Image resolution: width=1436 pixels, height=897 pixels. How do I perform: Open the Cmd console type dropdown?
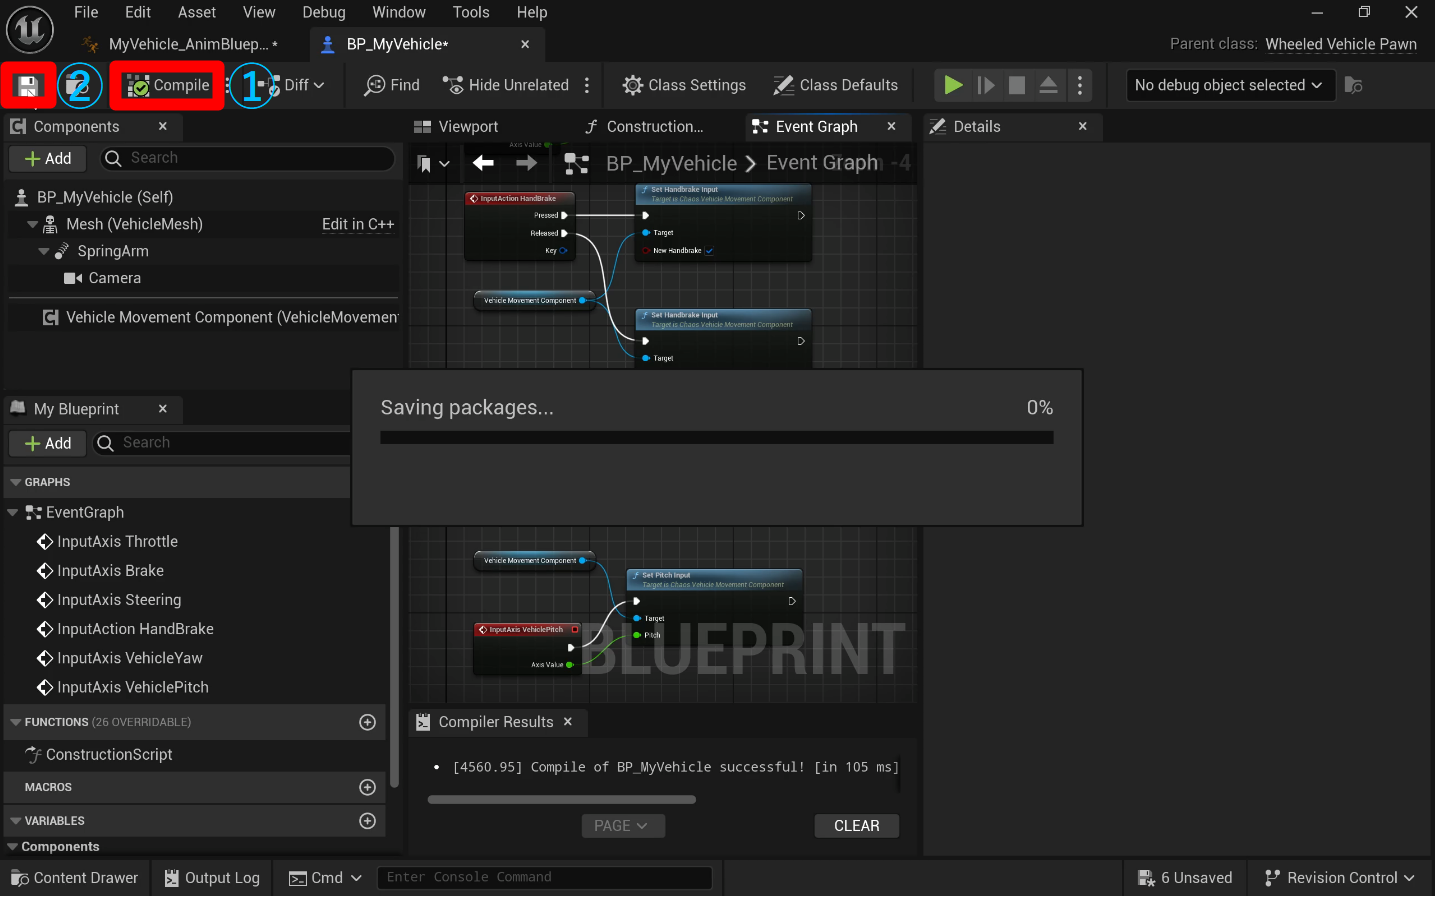pos(325,878)
